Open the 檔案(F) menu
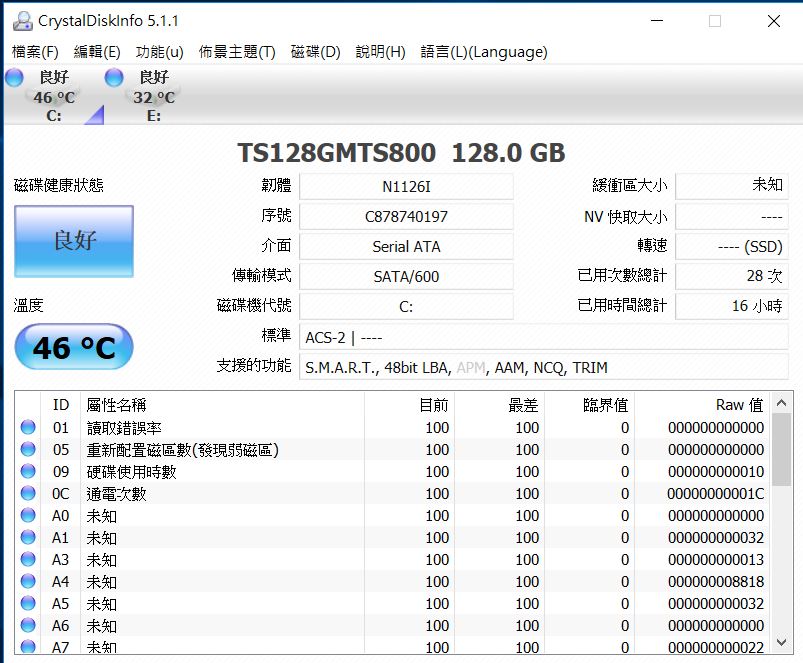 click(35, 52)
